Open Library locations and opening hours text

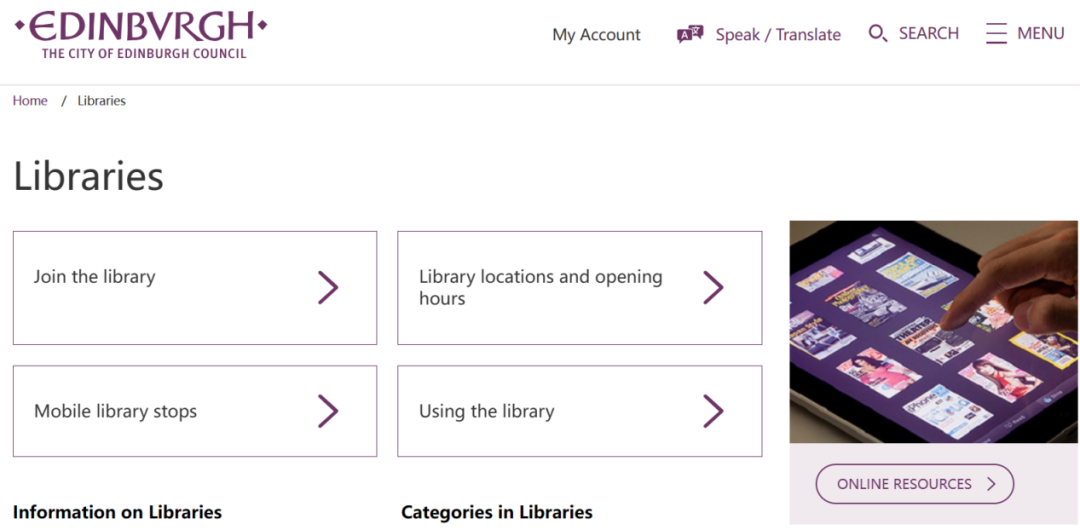541,287
